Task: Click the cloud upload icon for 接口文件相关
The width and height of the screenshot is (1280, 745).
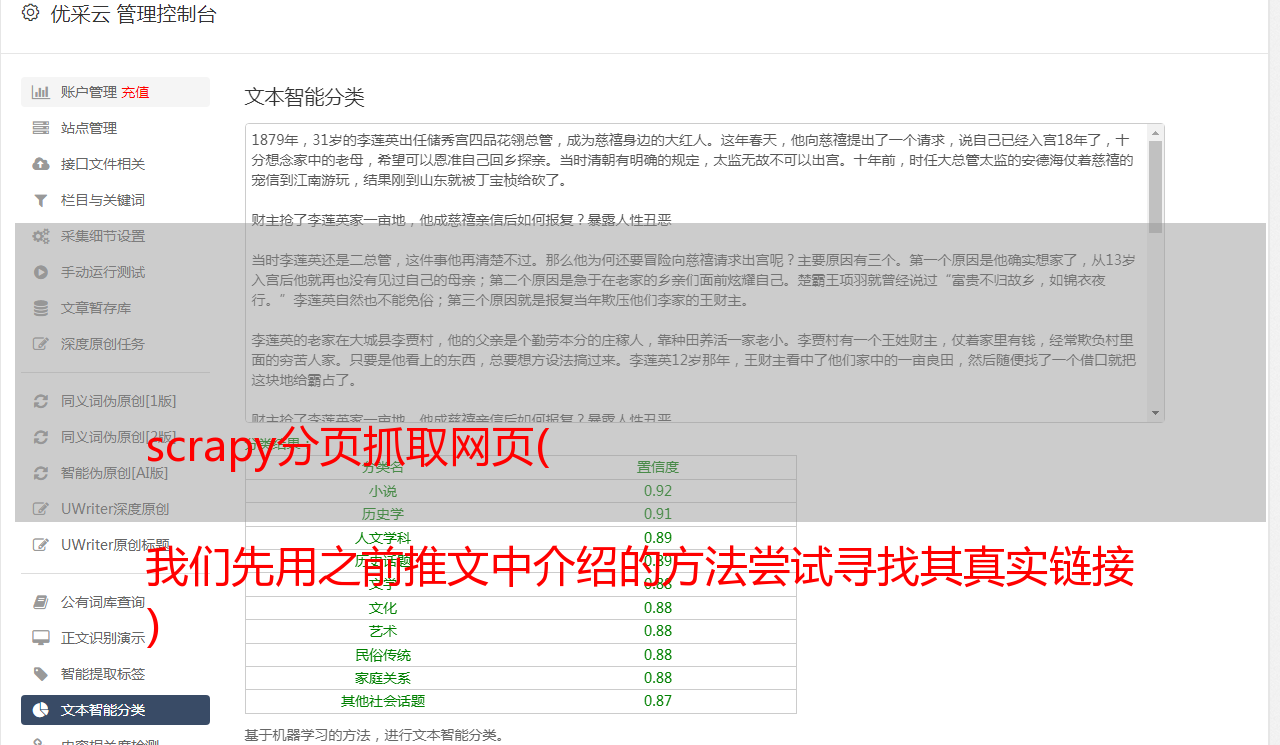Action: click(x=41, y=164)
